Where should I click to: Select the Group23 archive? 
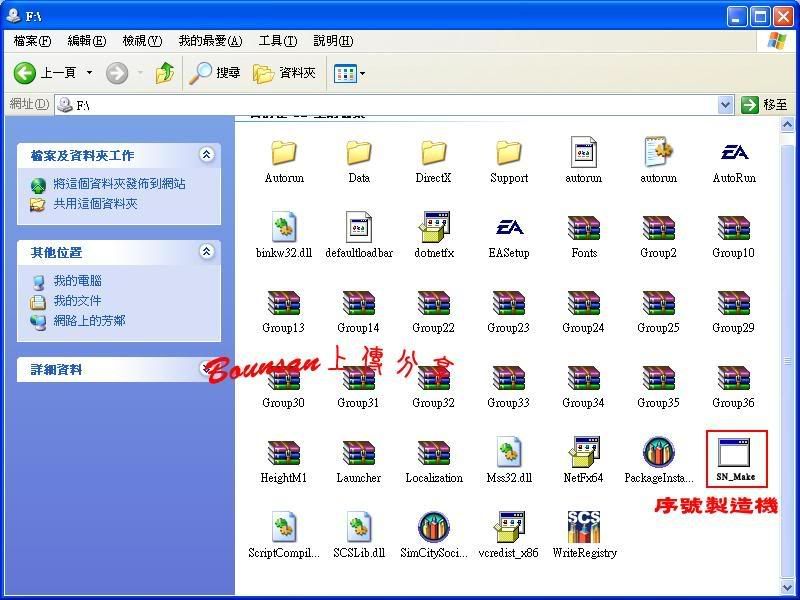click(509, 311)
